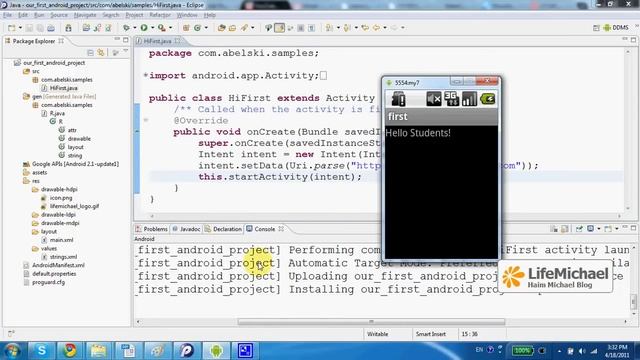Switch to the Problems tab
The width and height of the screenshot is (640, 360).
click(151, 229)
